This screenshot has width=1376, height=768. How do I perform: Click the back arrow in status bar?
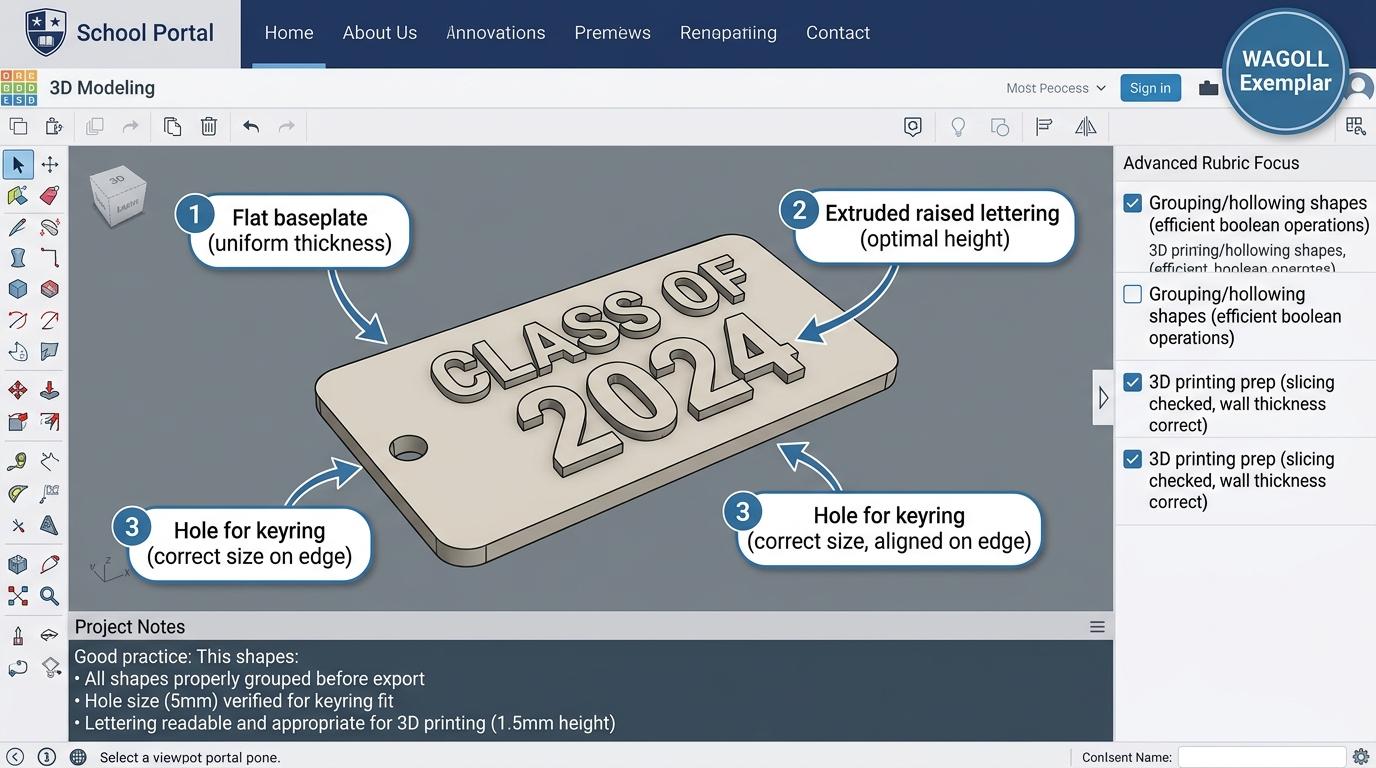coord(15,757)
